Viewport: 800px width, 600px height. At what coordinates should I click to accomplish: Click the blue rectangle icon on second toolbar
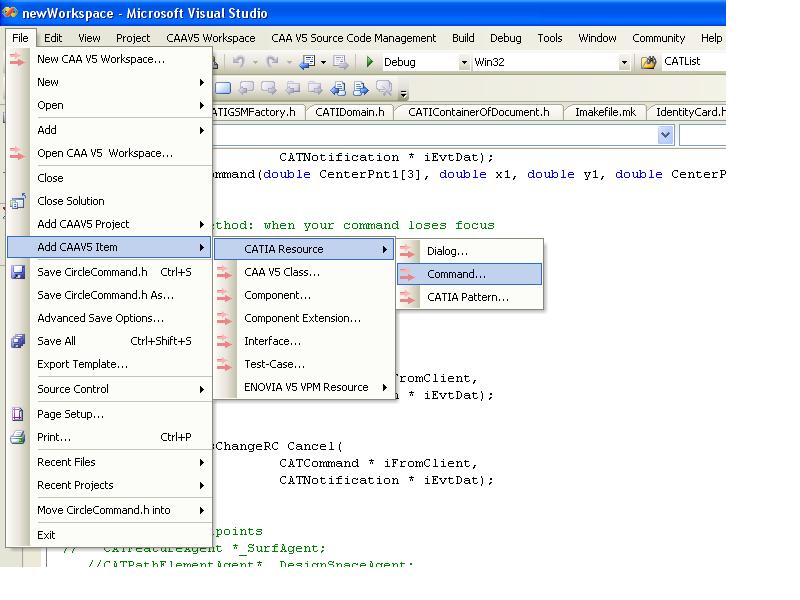(223, 88)
